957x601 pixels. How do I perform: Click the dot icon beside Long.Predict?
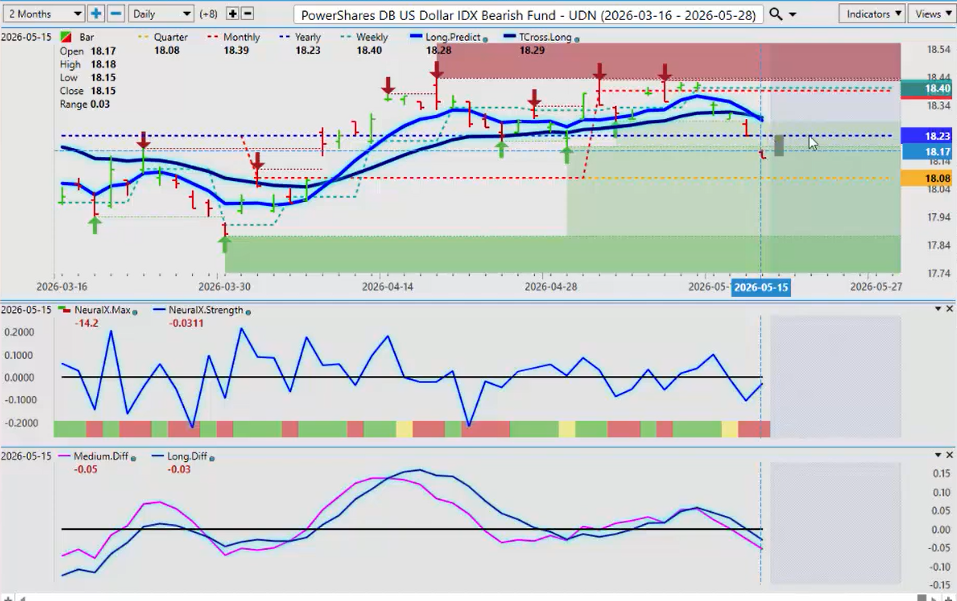(485, 39)
